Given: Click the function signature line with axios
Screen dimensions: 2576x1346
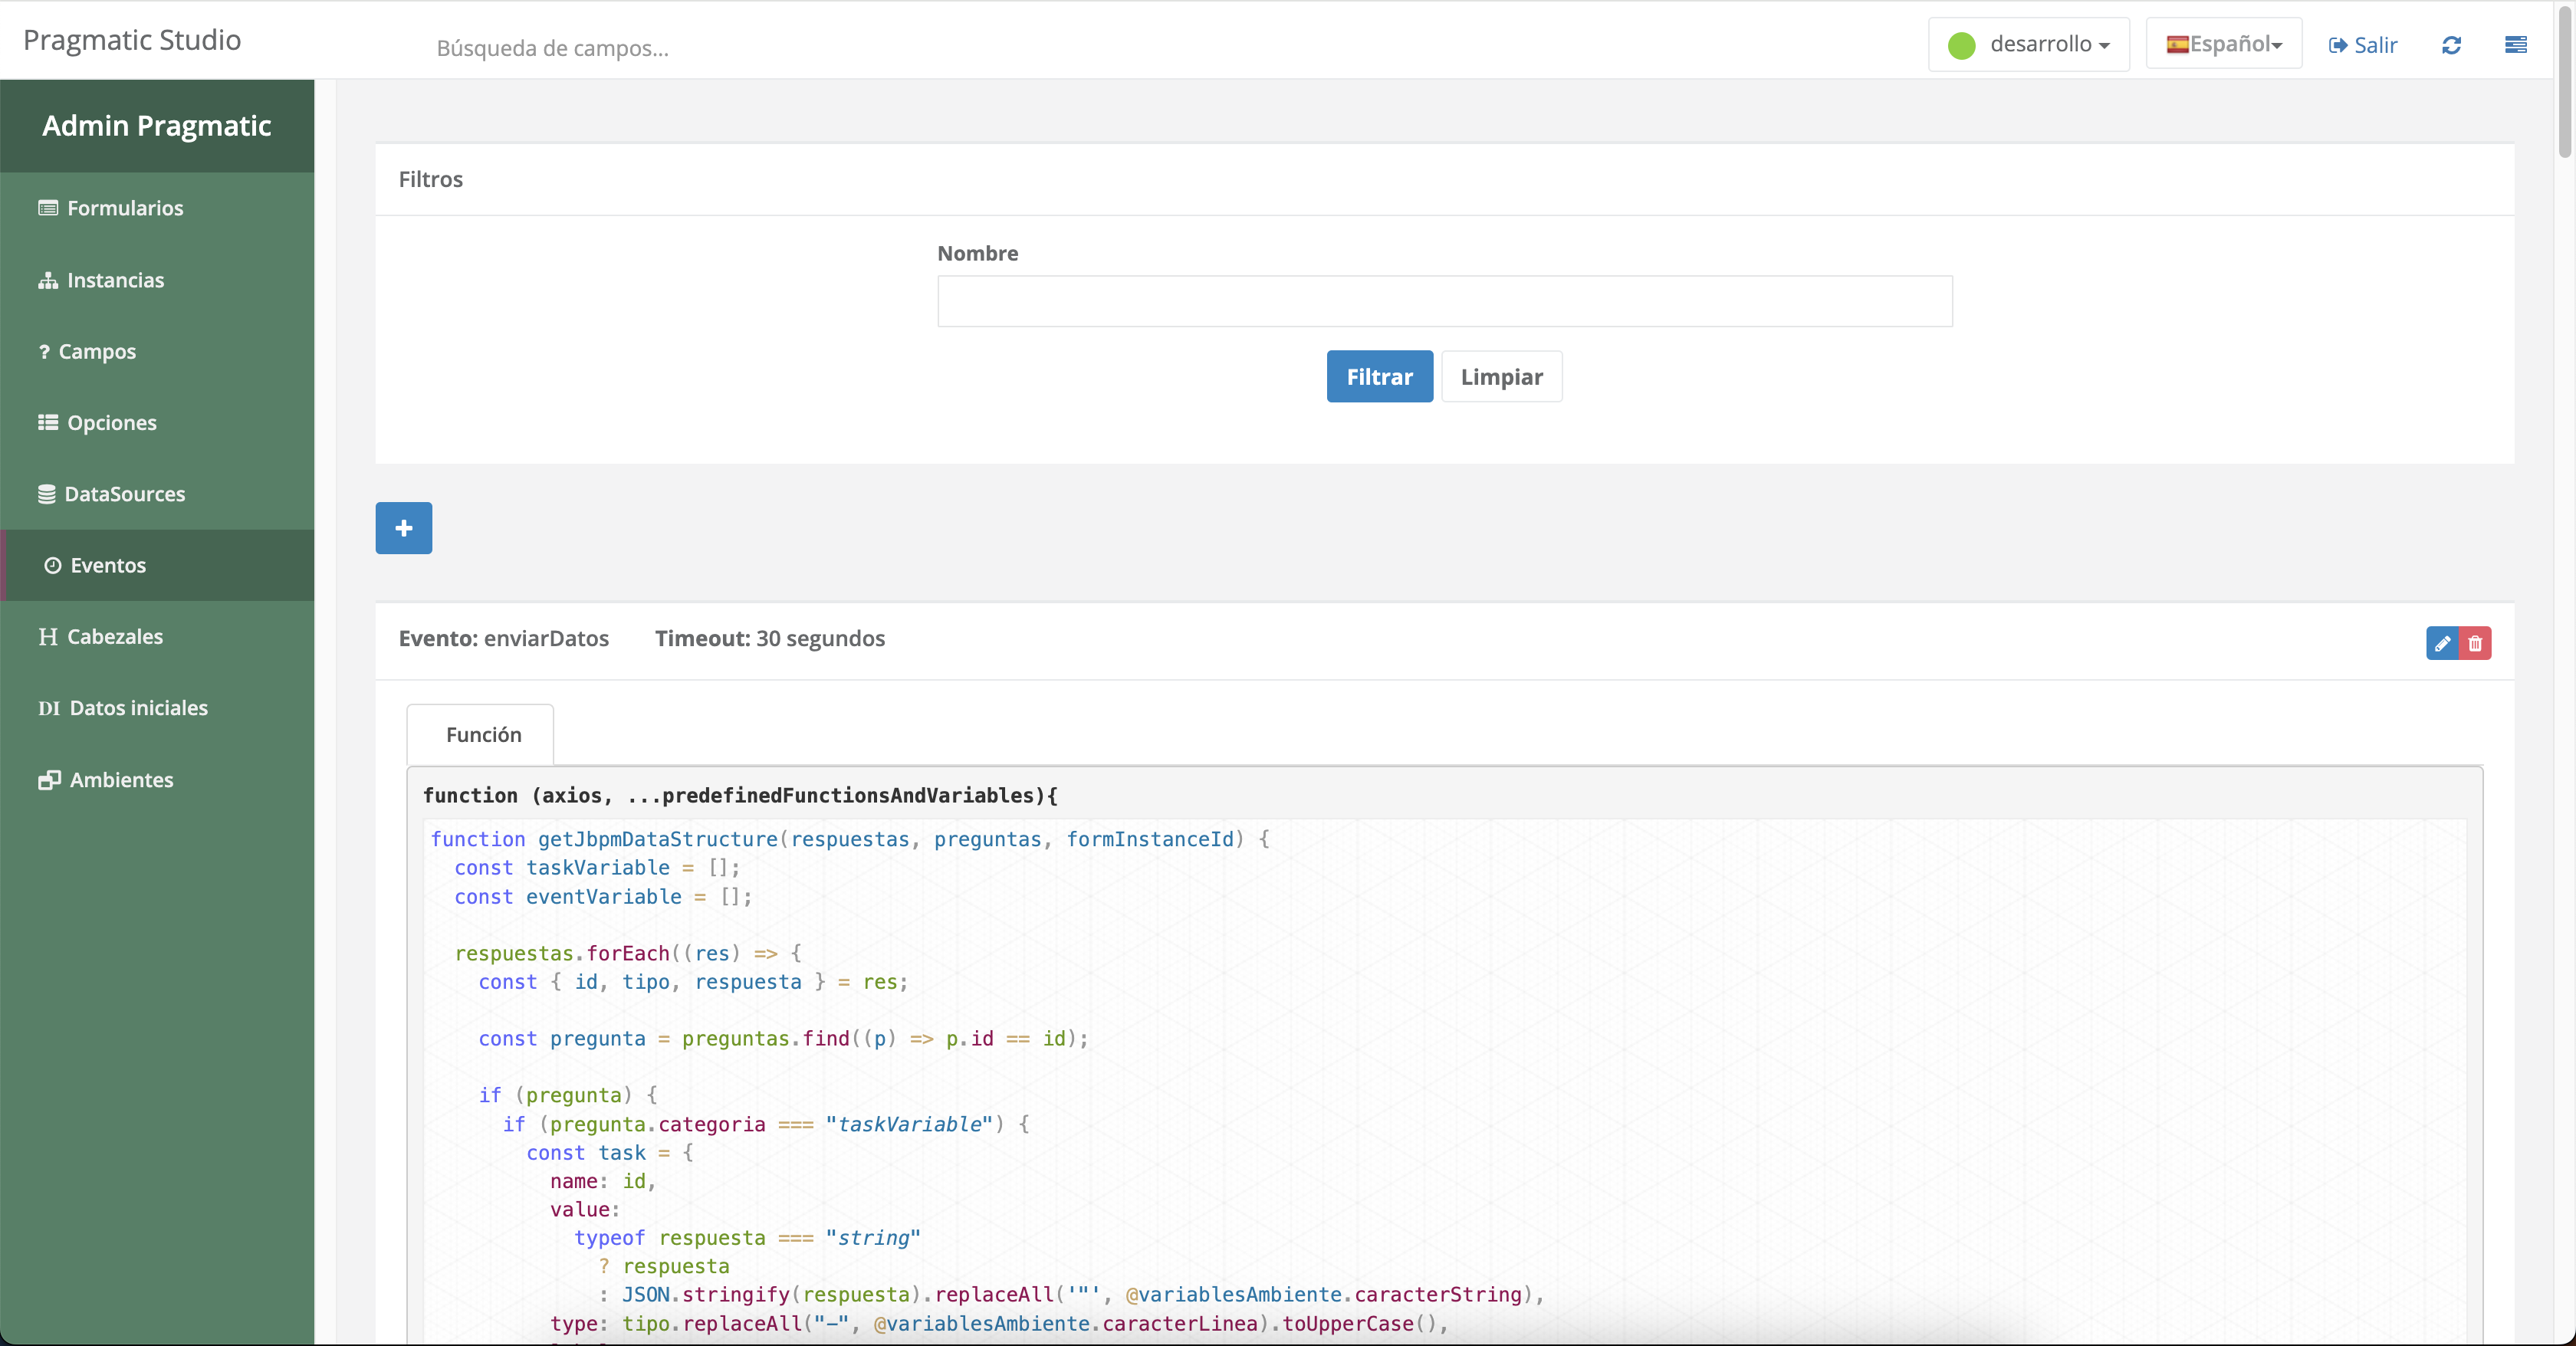Looking at the screenshot, I should click(x=740, y=795).
